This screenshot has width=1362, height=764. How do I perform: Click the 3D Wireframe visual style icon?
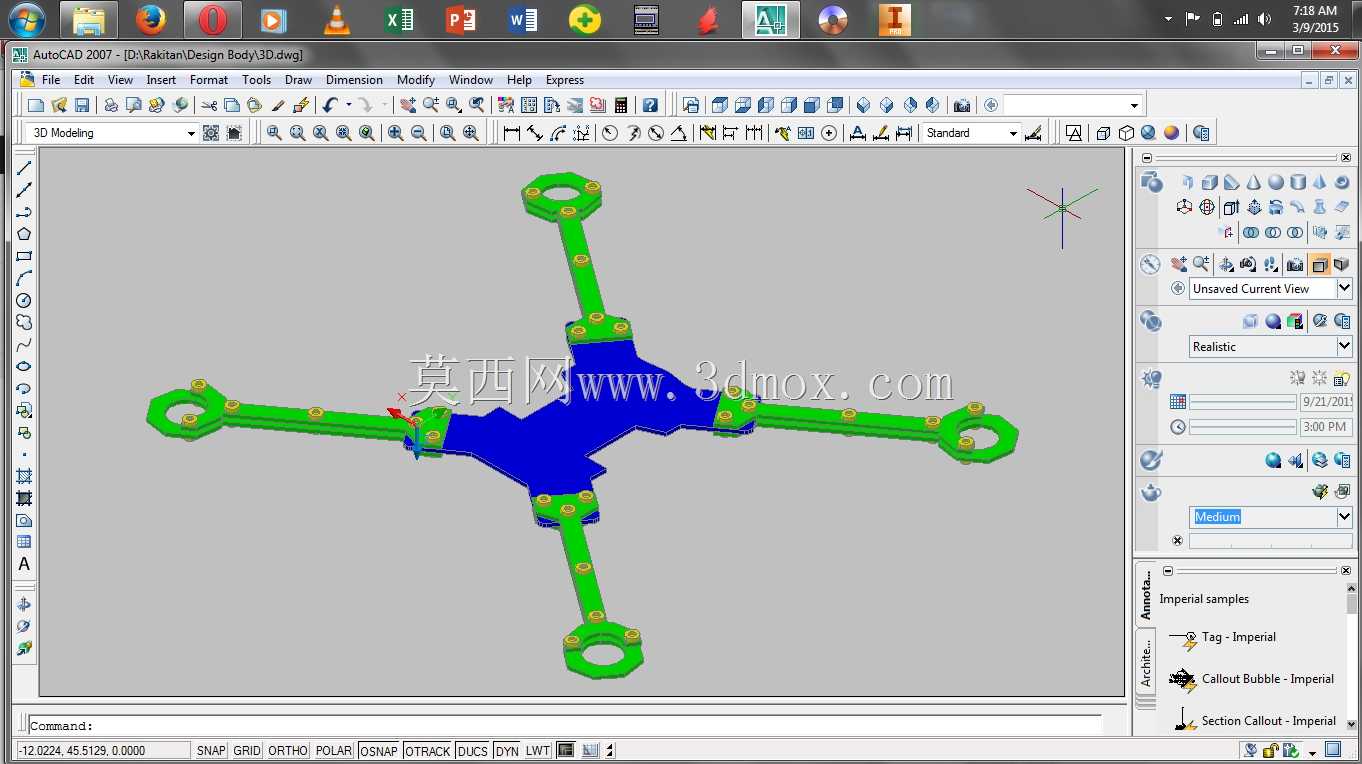click(x=1103, y=133)
